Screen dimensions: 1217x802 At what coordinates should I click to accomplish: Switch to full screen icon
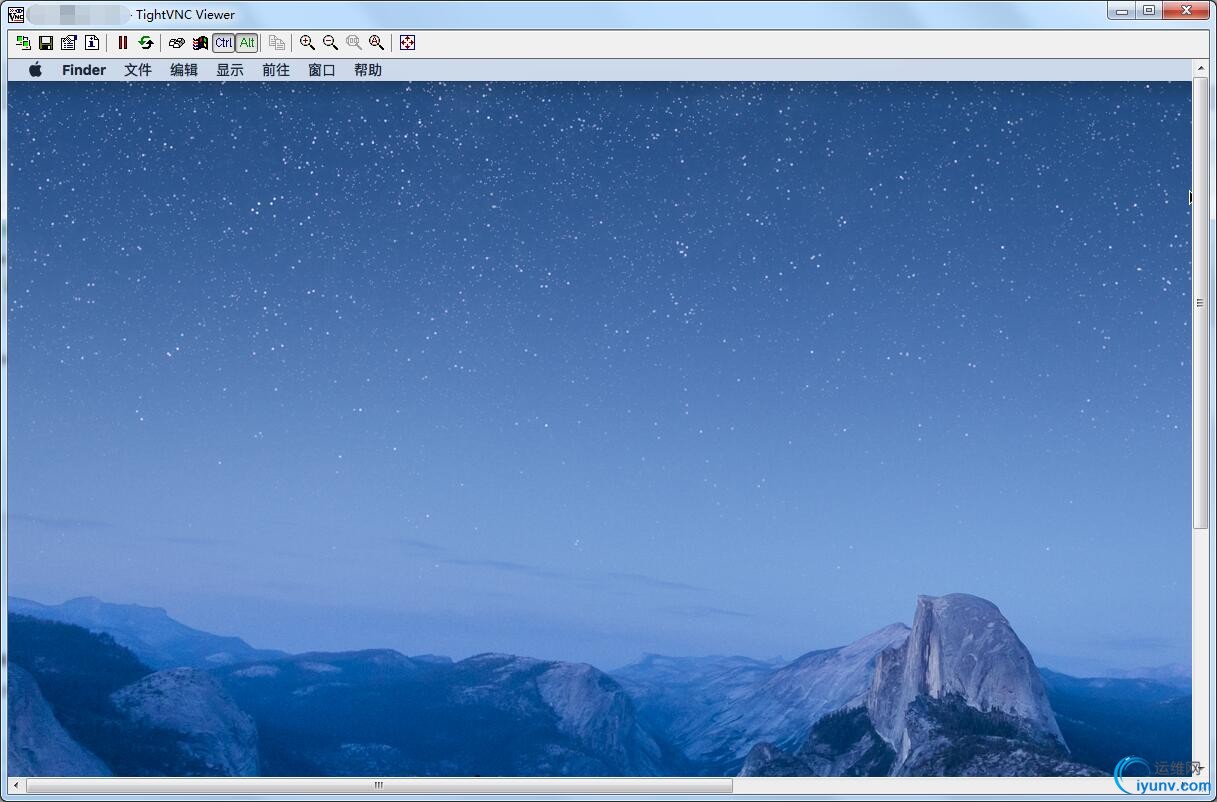(x=407, y=43)
